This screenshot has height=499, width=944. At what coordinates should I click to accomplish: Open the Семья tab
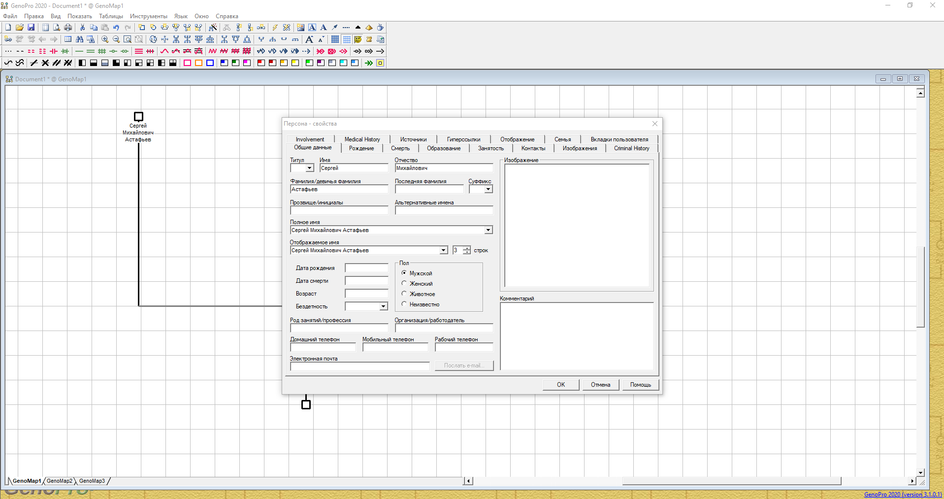(x=562, y=139)
